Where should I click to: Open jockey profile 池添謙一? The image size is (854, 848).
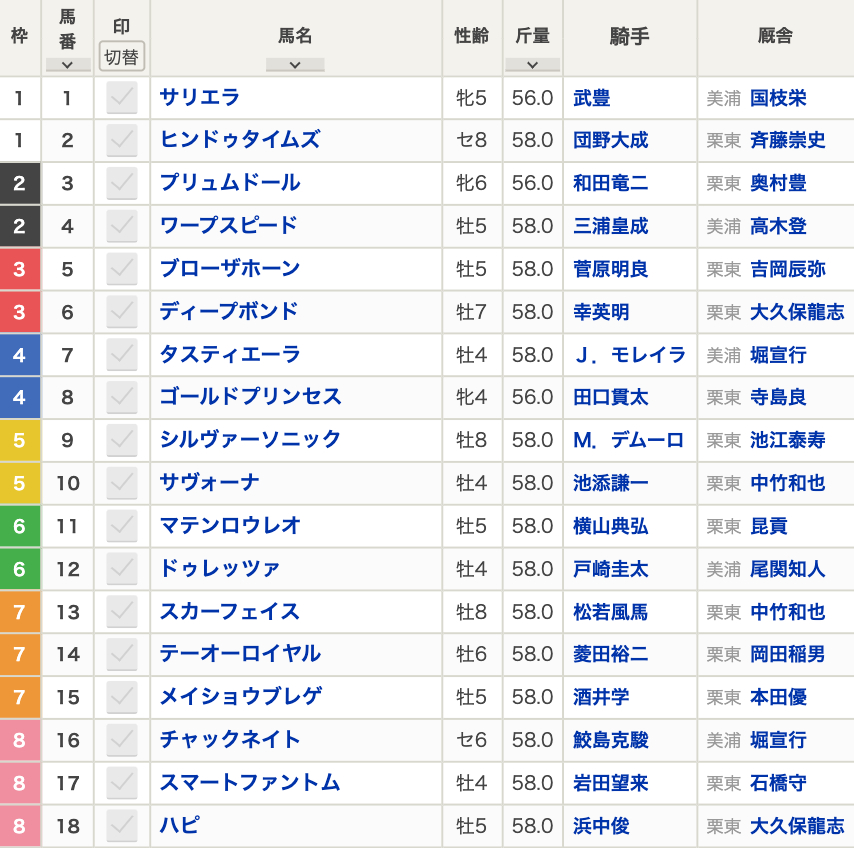coord(611,484)
